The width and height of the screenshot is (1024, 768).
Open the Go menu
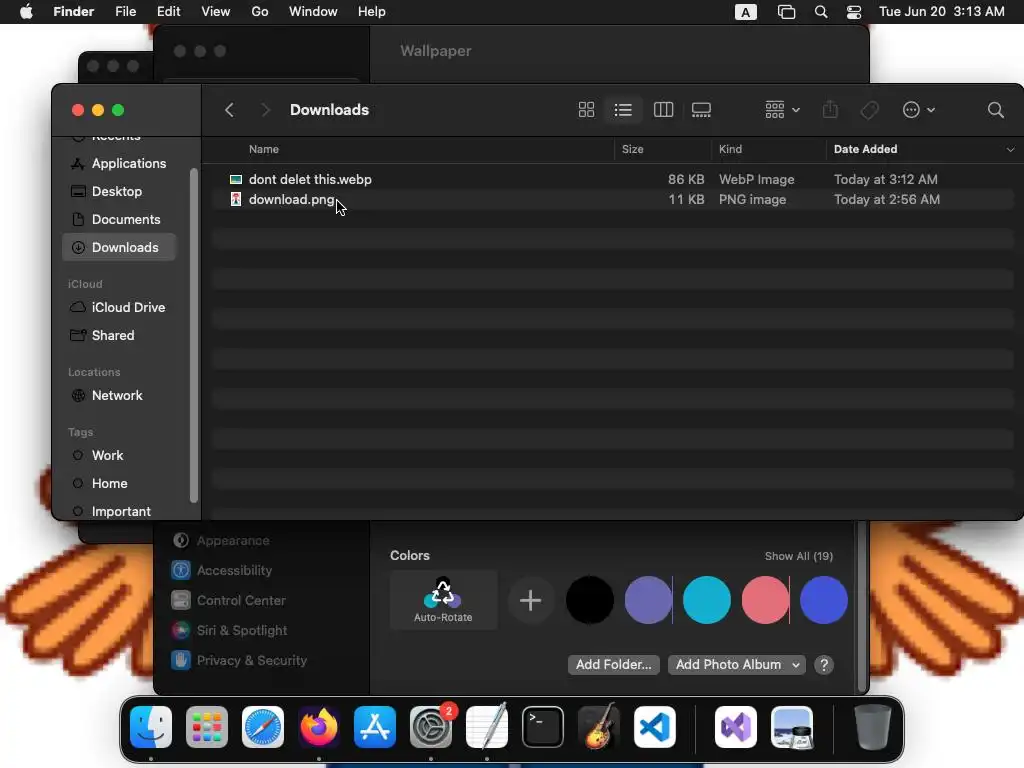click(260, 11)
